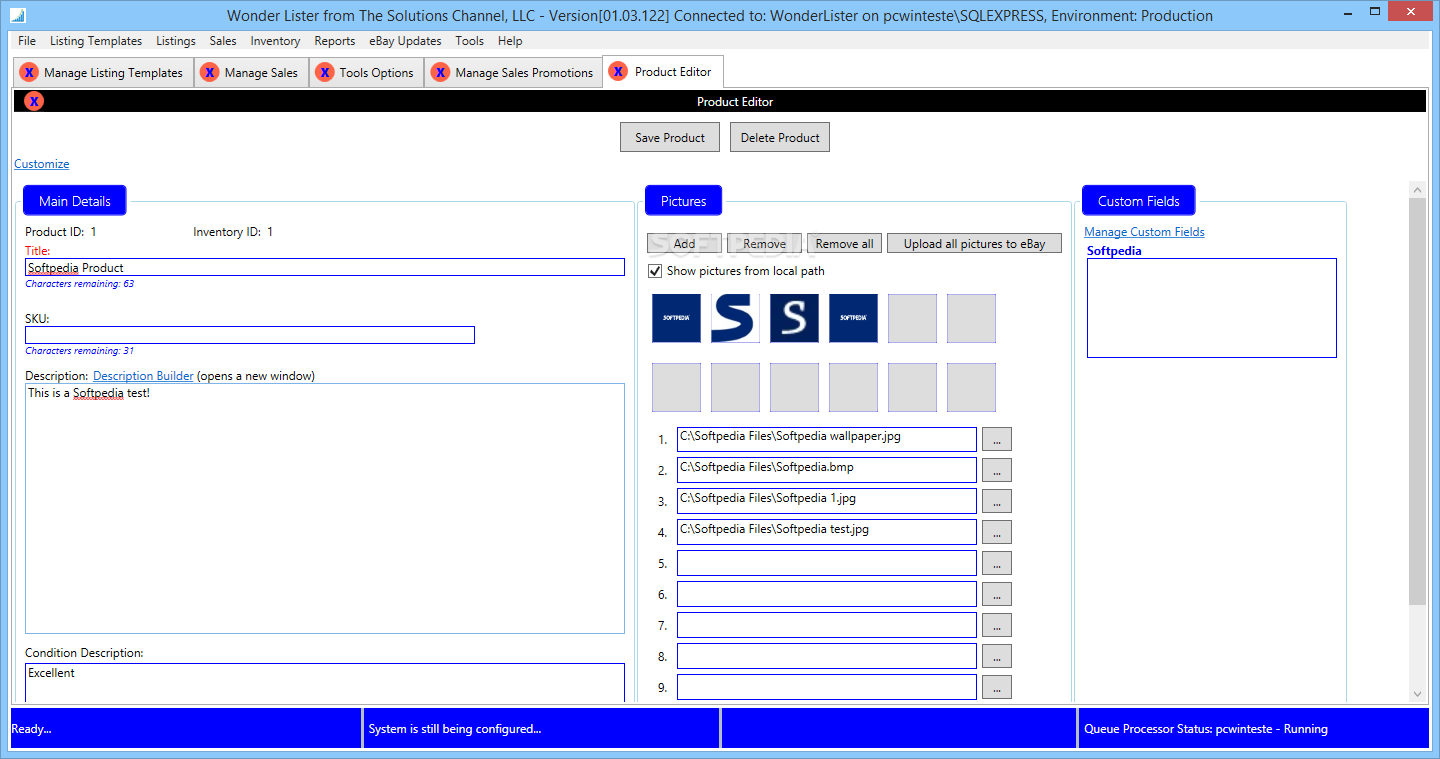This screenshot has width=1440, height=759.
Task: Click the Add picture button
Action: click(684, 243)
